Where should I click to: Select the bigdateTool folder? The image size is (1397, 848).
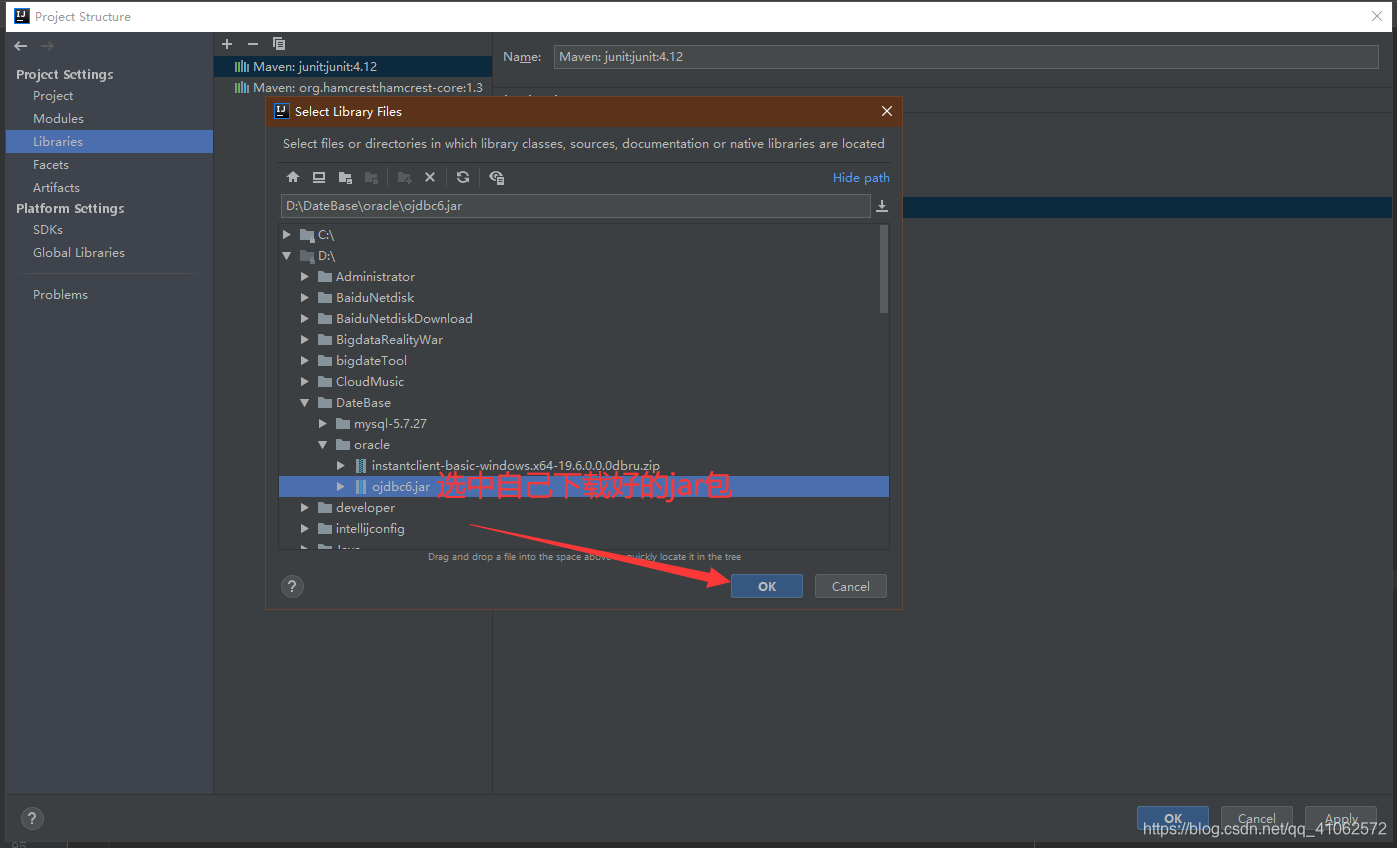coord(371,361)
